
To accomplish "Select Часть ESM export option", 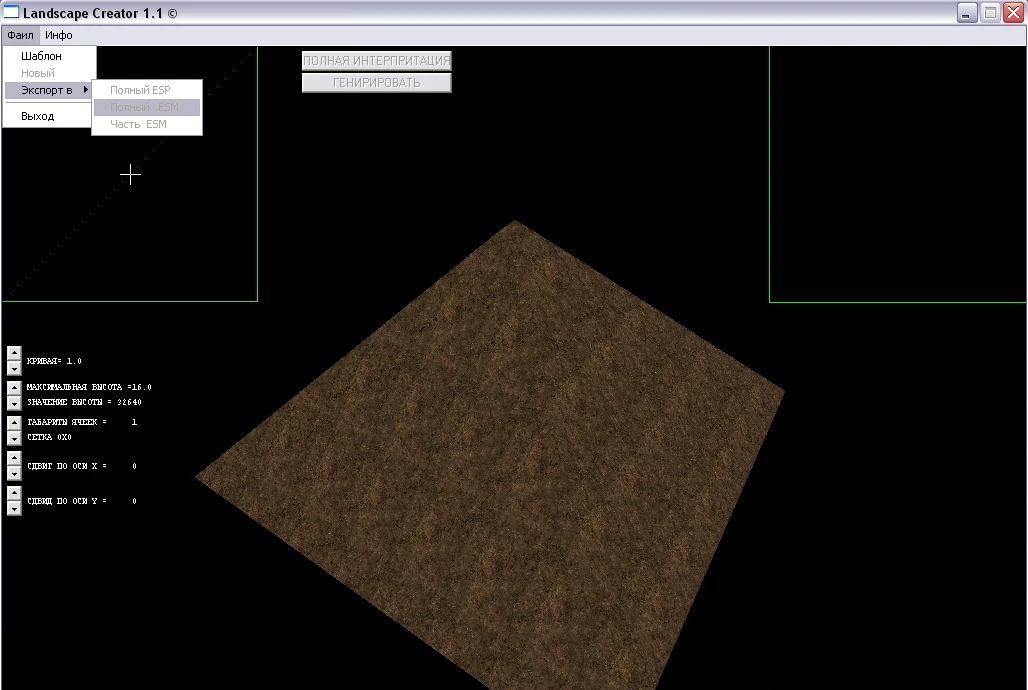I will pyautogui.click(x=140, y=124).
